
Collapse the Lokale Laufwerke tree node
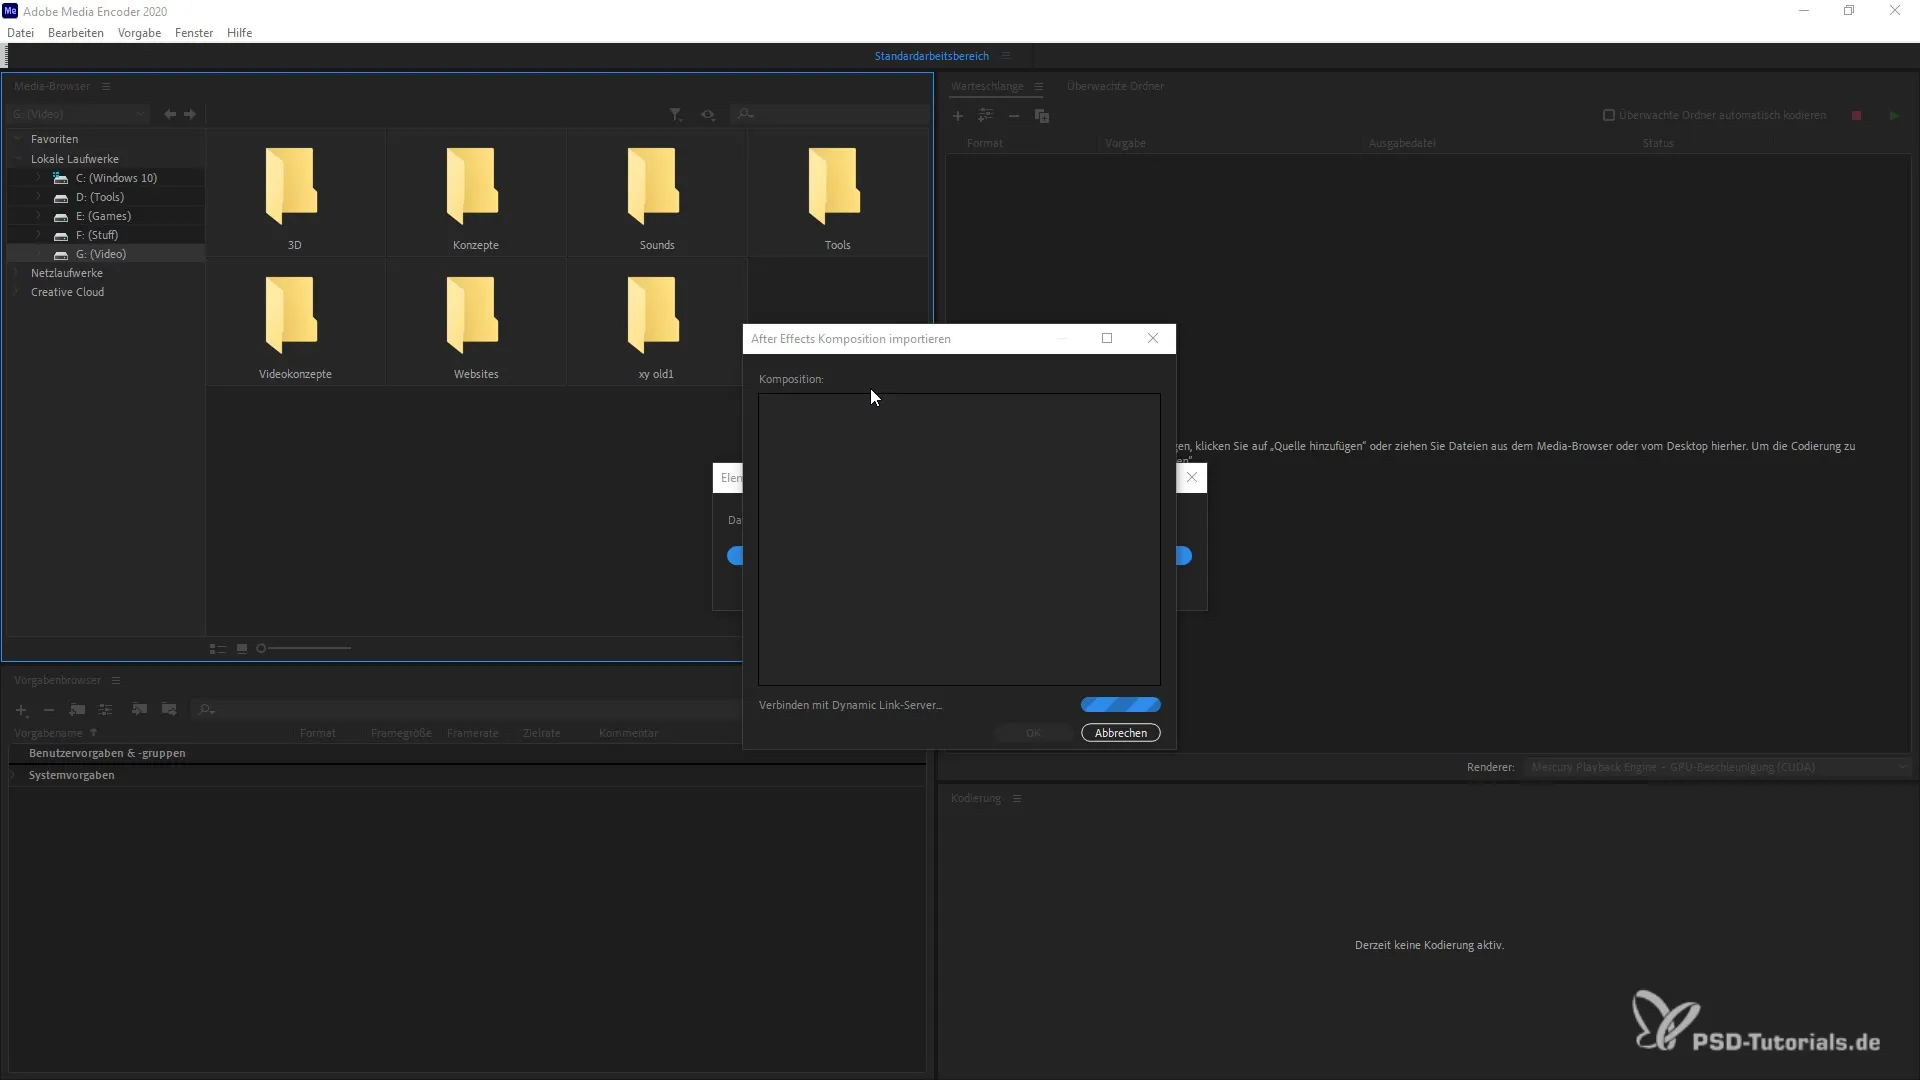(x=18, y=159)
